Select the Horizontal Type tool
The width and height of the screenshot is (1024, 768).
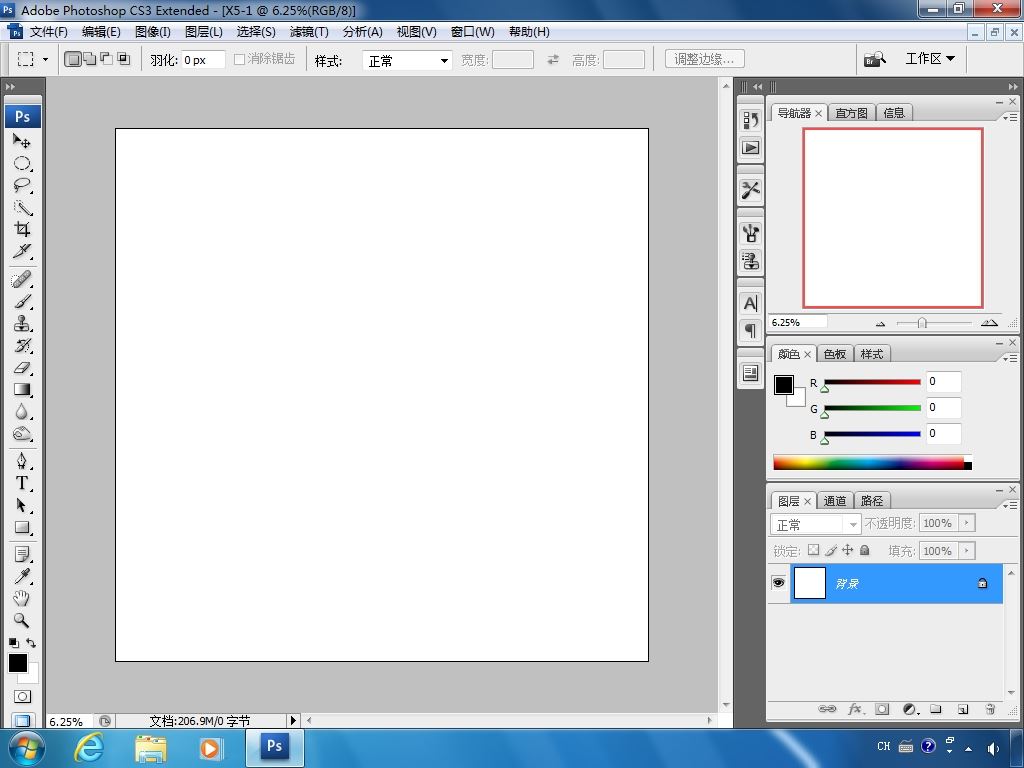click(x=22, y=483)
